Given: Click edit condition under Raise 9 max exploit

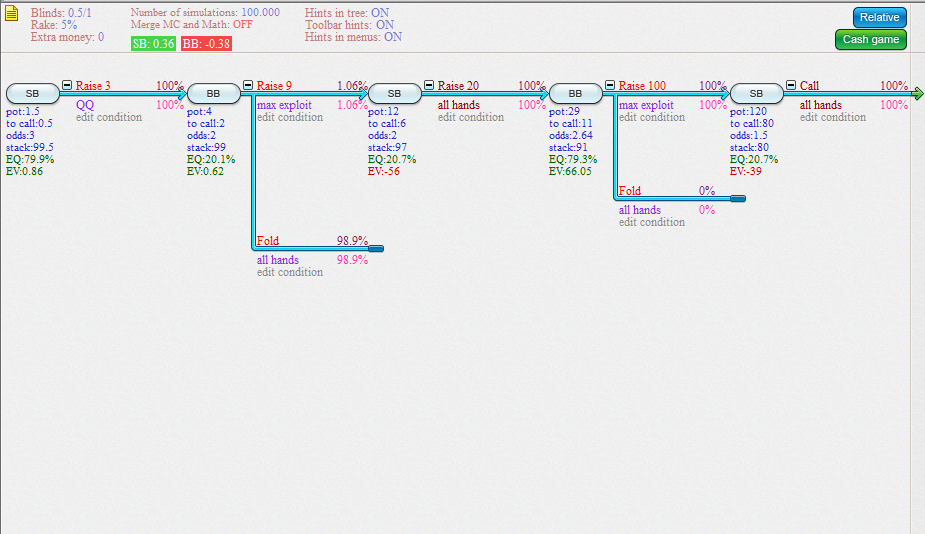Looking at the screenshot, I should [x=290, y=117].
